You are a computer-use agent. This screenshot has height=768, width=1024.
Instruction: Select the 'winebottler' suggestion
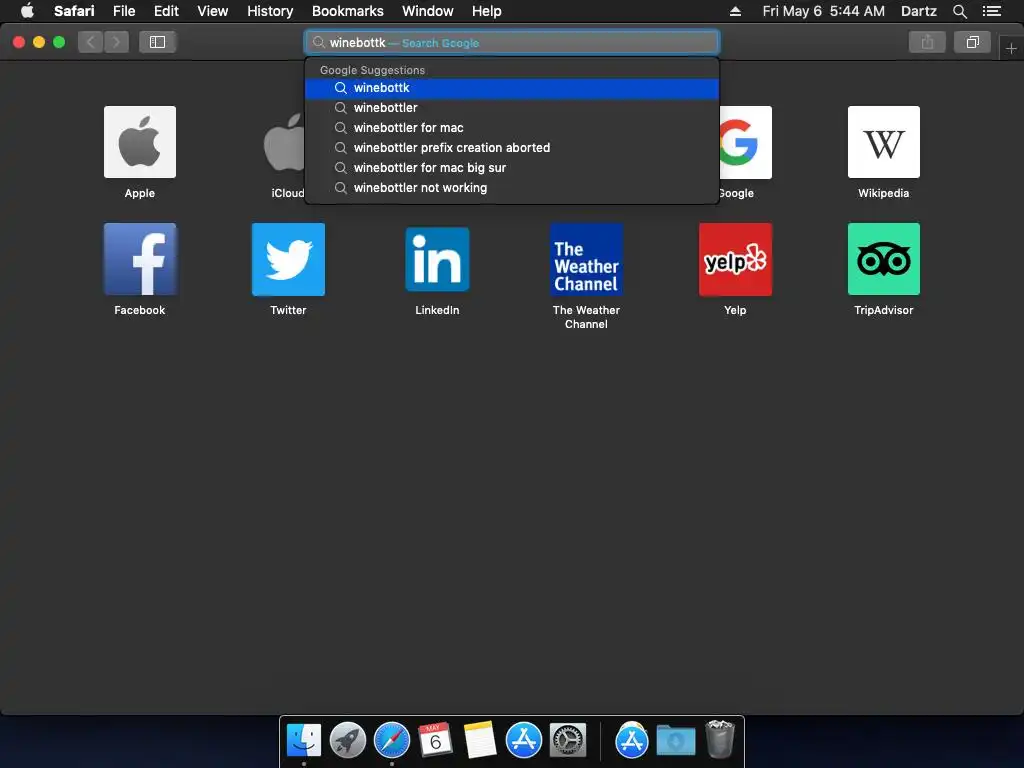point(512,108)
